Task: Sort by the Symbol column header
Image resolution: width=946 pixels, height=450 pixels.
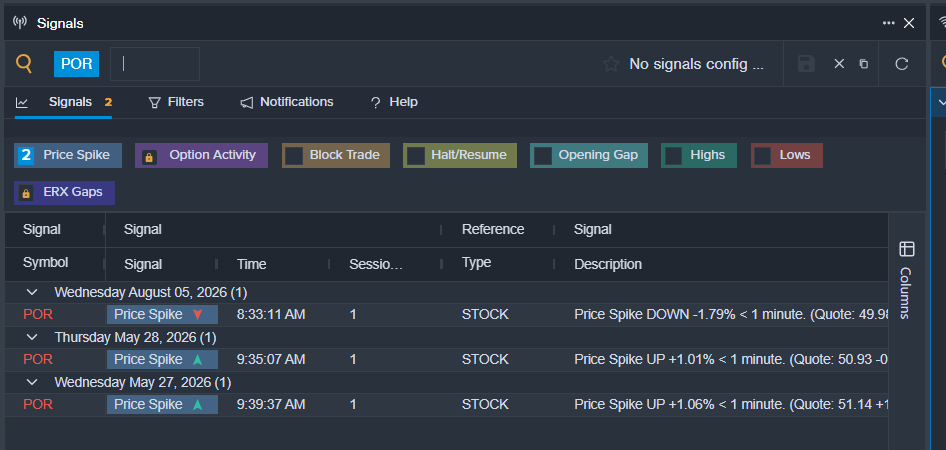Action: (45, 263)
